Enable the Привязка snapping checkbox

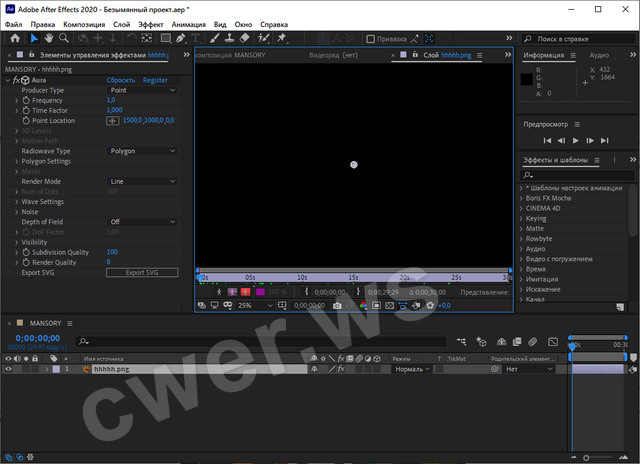click(x=371, y=39)
